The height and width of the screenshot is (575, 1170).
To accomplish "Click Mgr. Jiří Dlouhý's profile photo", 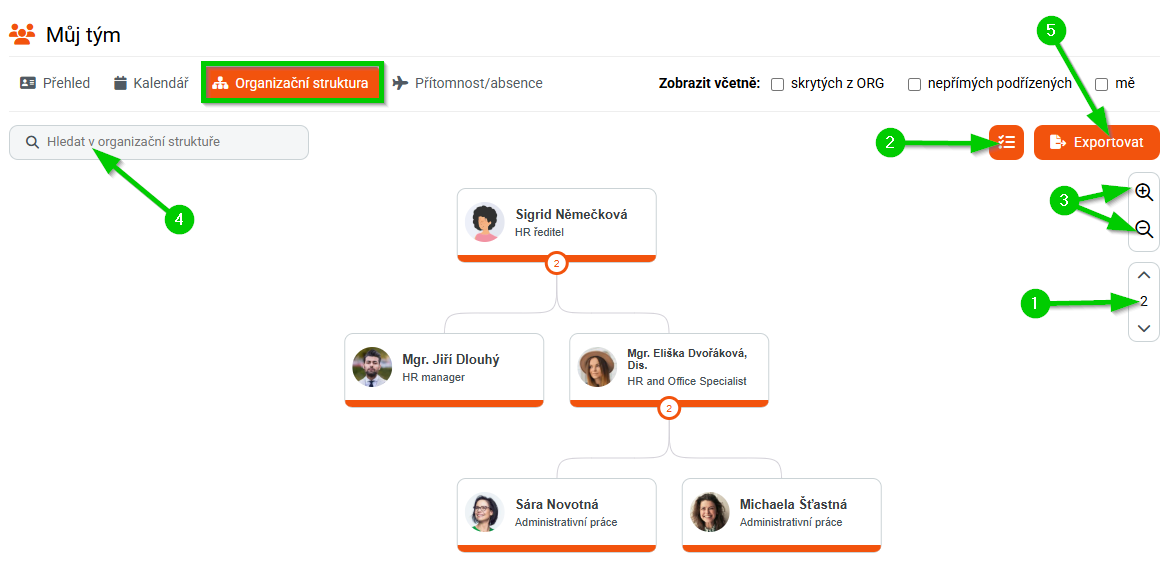I will tap(372, 367).
